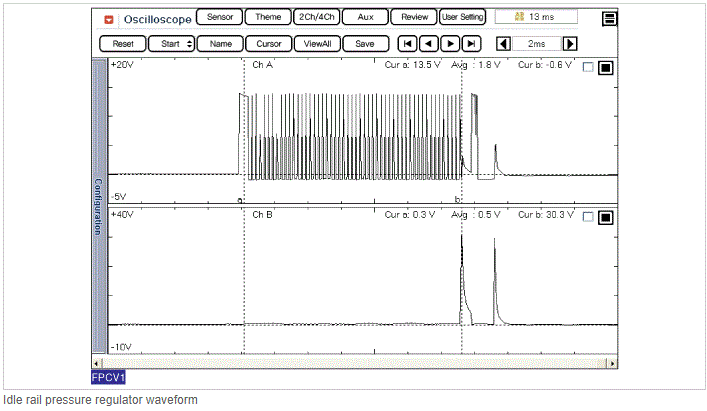Screen dimensions: 707x411
Task: Expand the vertical Configuration side panel
Action: point(98,207)
